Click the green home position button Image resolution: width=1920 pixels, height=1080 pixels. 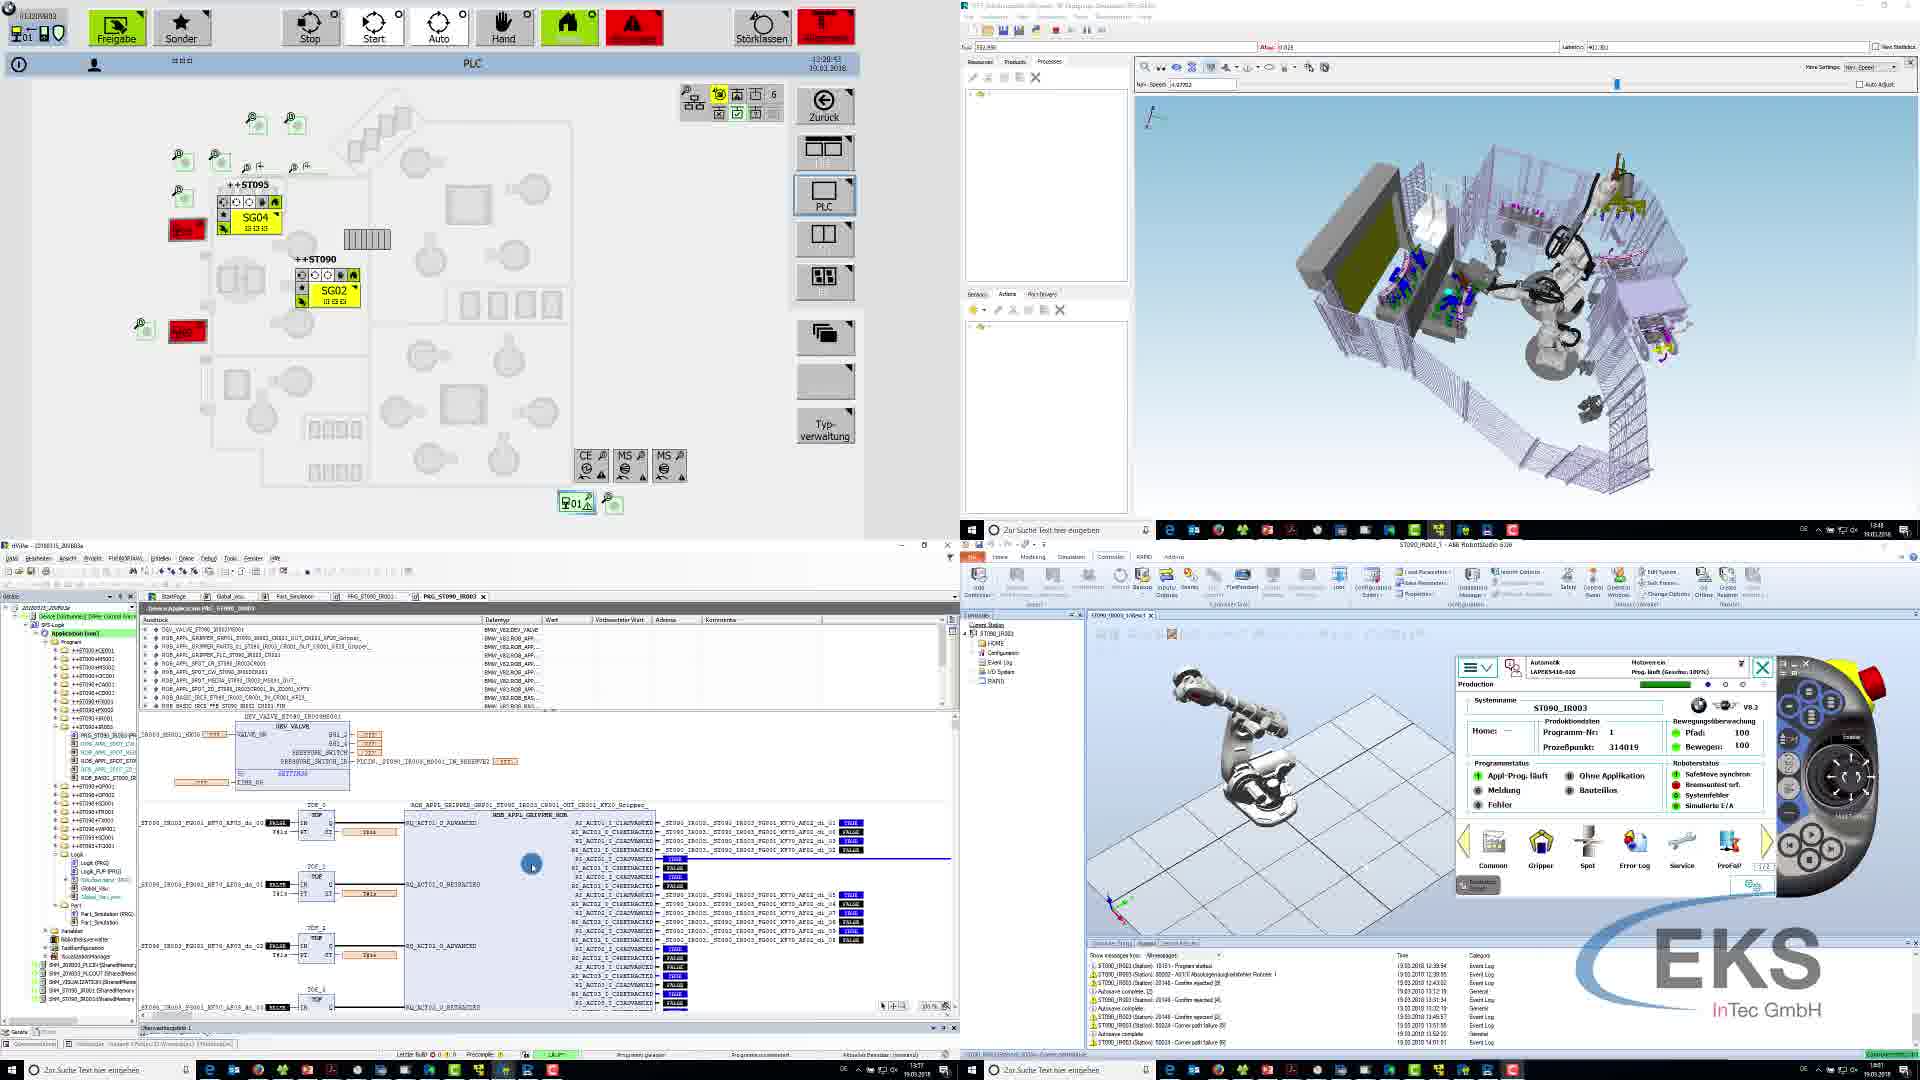tap(568, 27)
